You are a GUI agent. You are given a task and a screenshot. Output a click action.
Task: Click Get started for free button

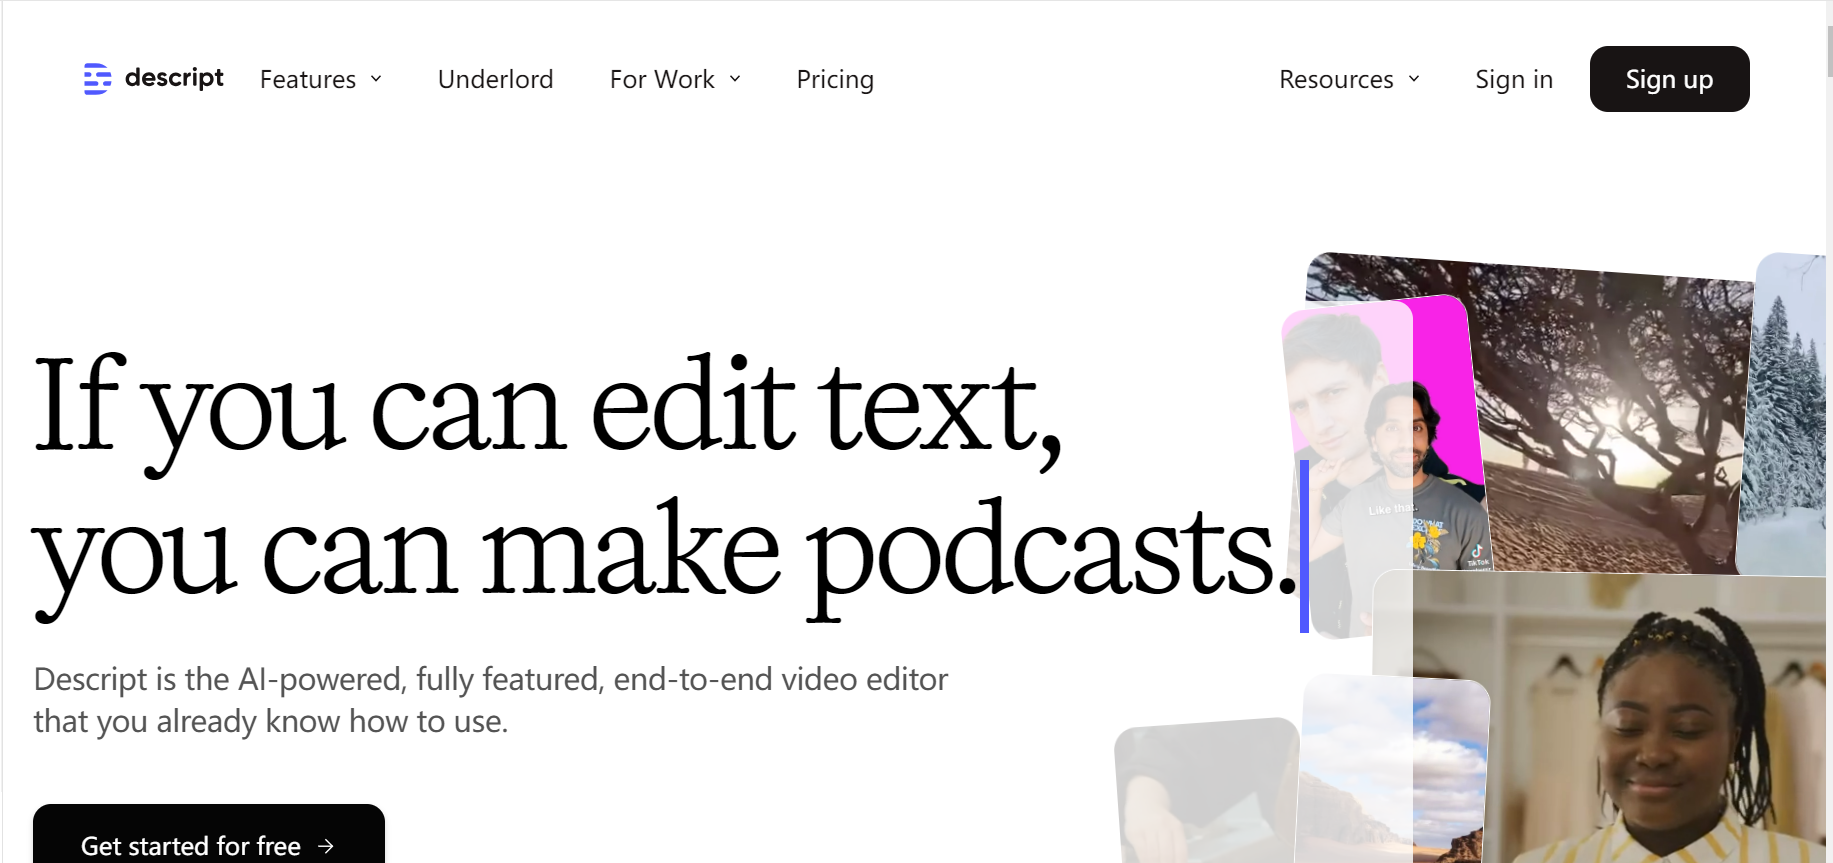209,834
